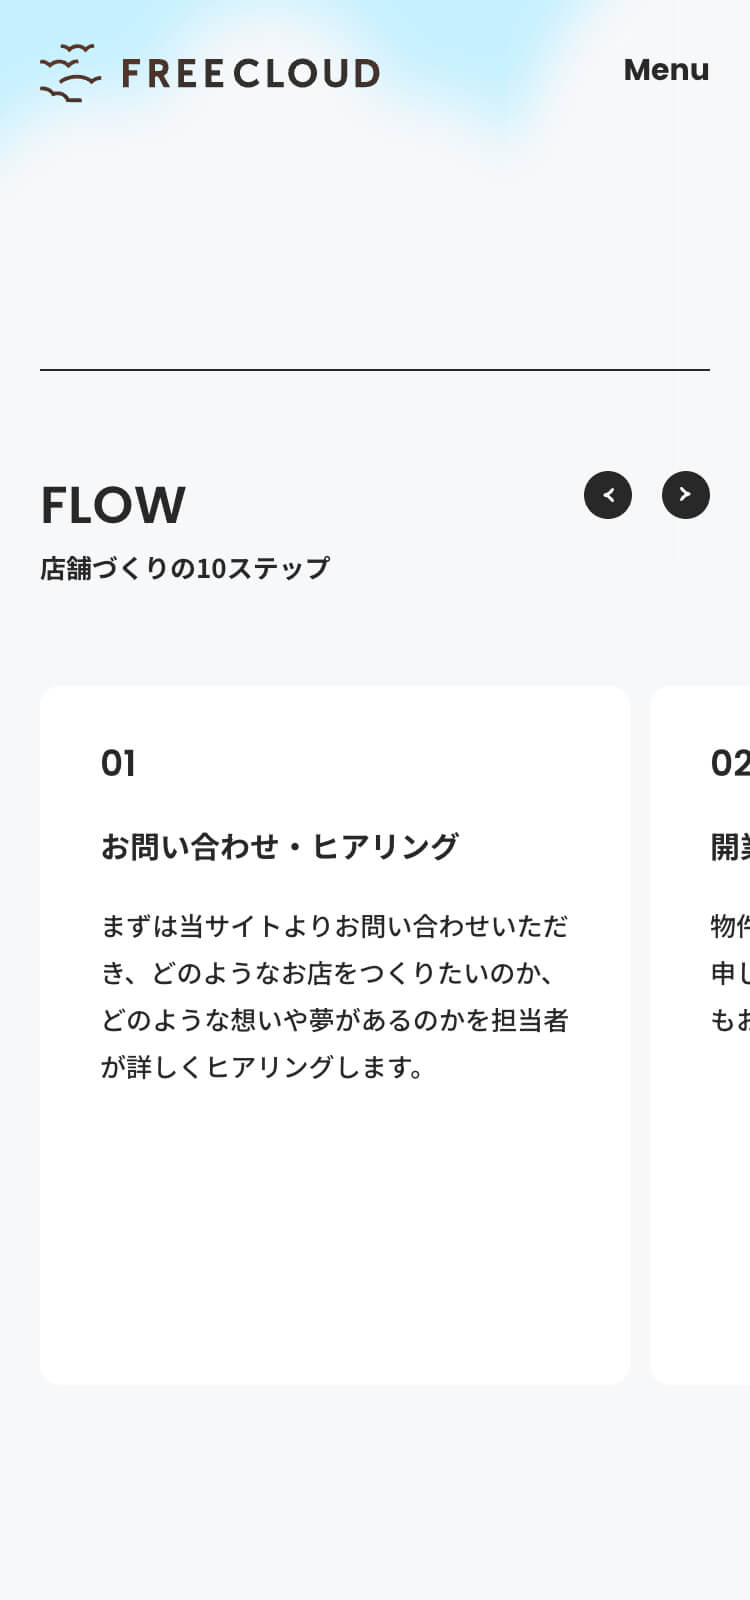Advance to next step with right arrow
The height and width of the screenshot is (1600, 750).
point(686,495)
